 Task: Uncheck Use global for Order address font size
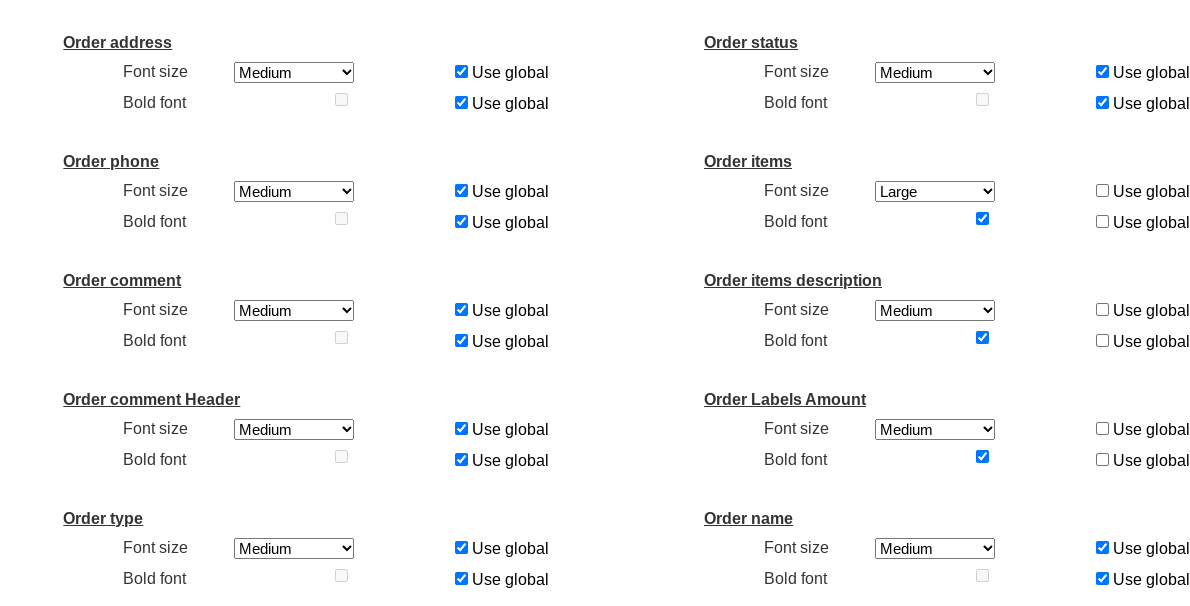(x=461, y=72)
